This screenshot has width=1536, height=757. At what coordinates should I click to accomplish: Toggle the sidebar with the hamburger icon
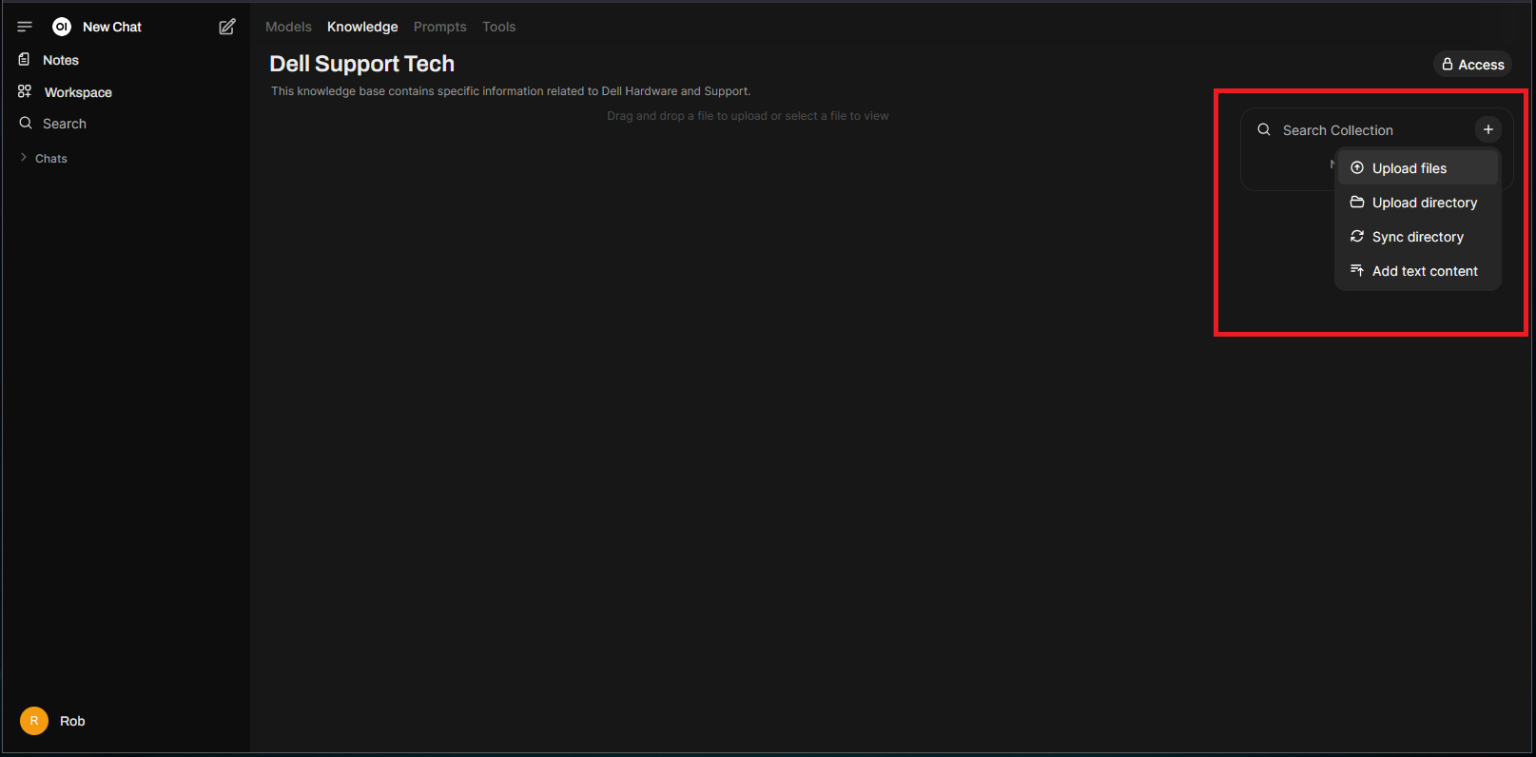click(x=25, y=27)
